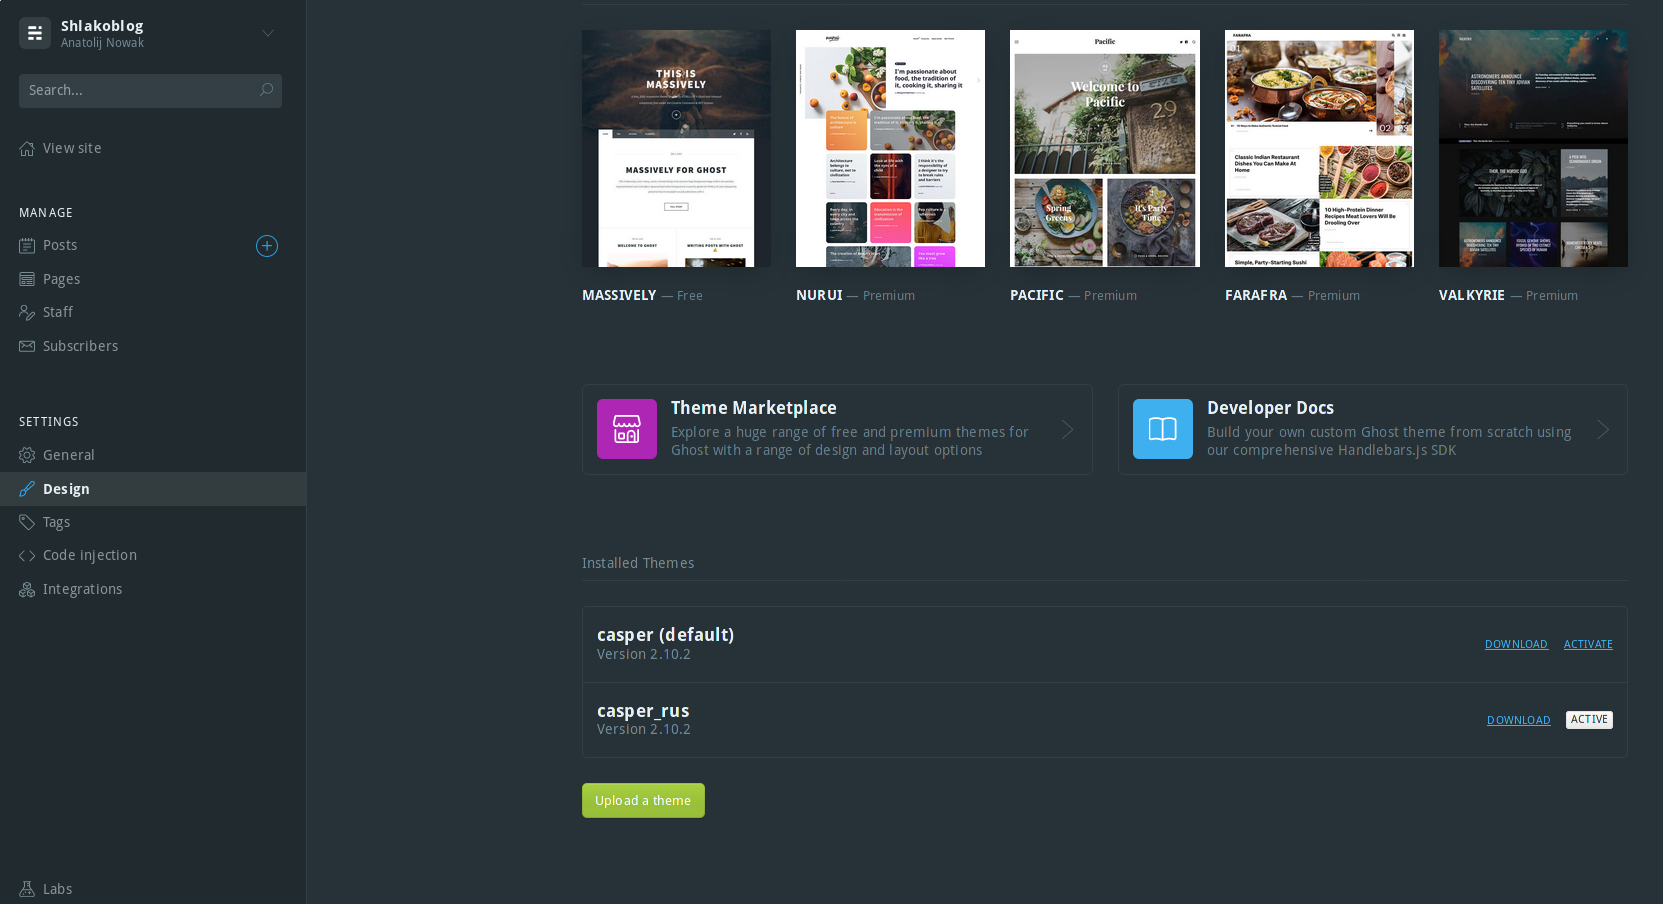1663x904 pixels.
Task: Activate the casper (default) theme
Action: click(1588, 644)
